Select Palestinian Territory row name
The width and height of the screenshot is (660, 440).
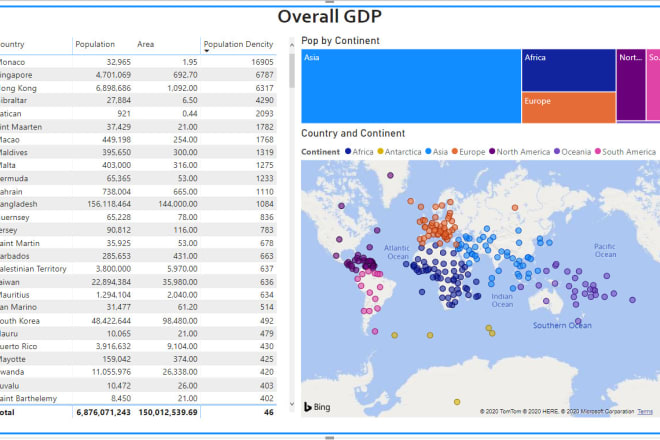point(33,269)
